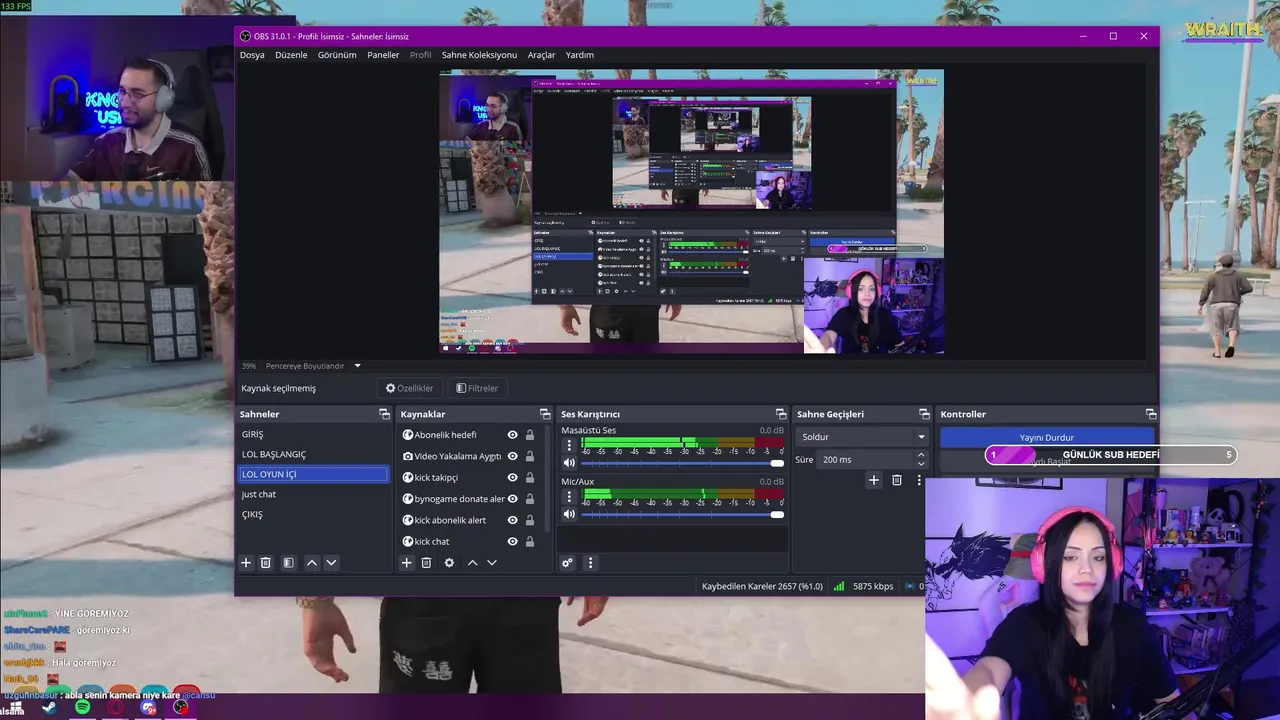
Task: Add a new scene with the plus icon in Sahneler
Action: click(x=246, y=563)
